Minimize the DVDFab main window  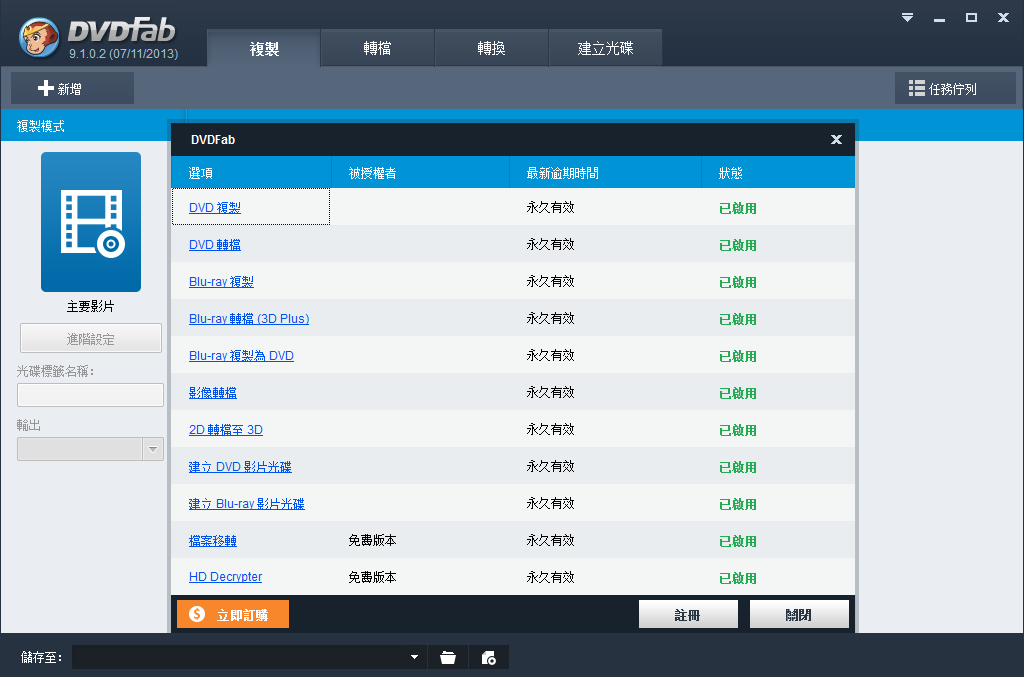(939, 18)
